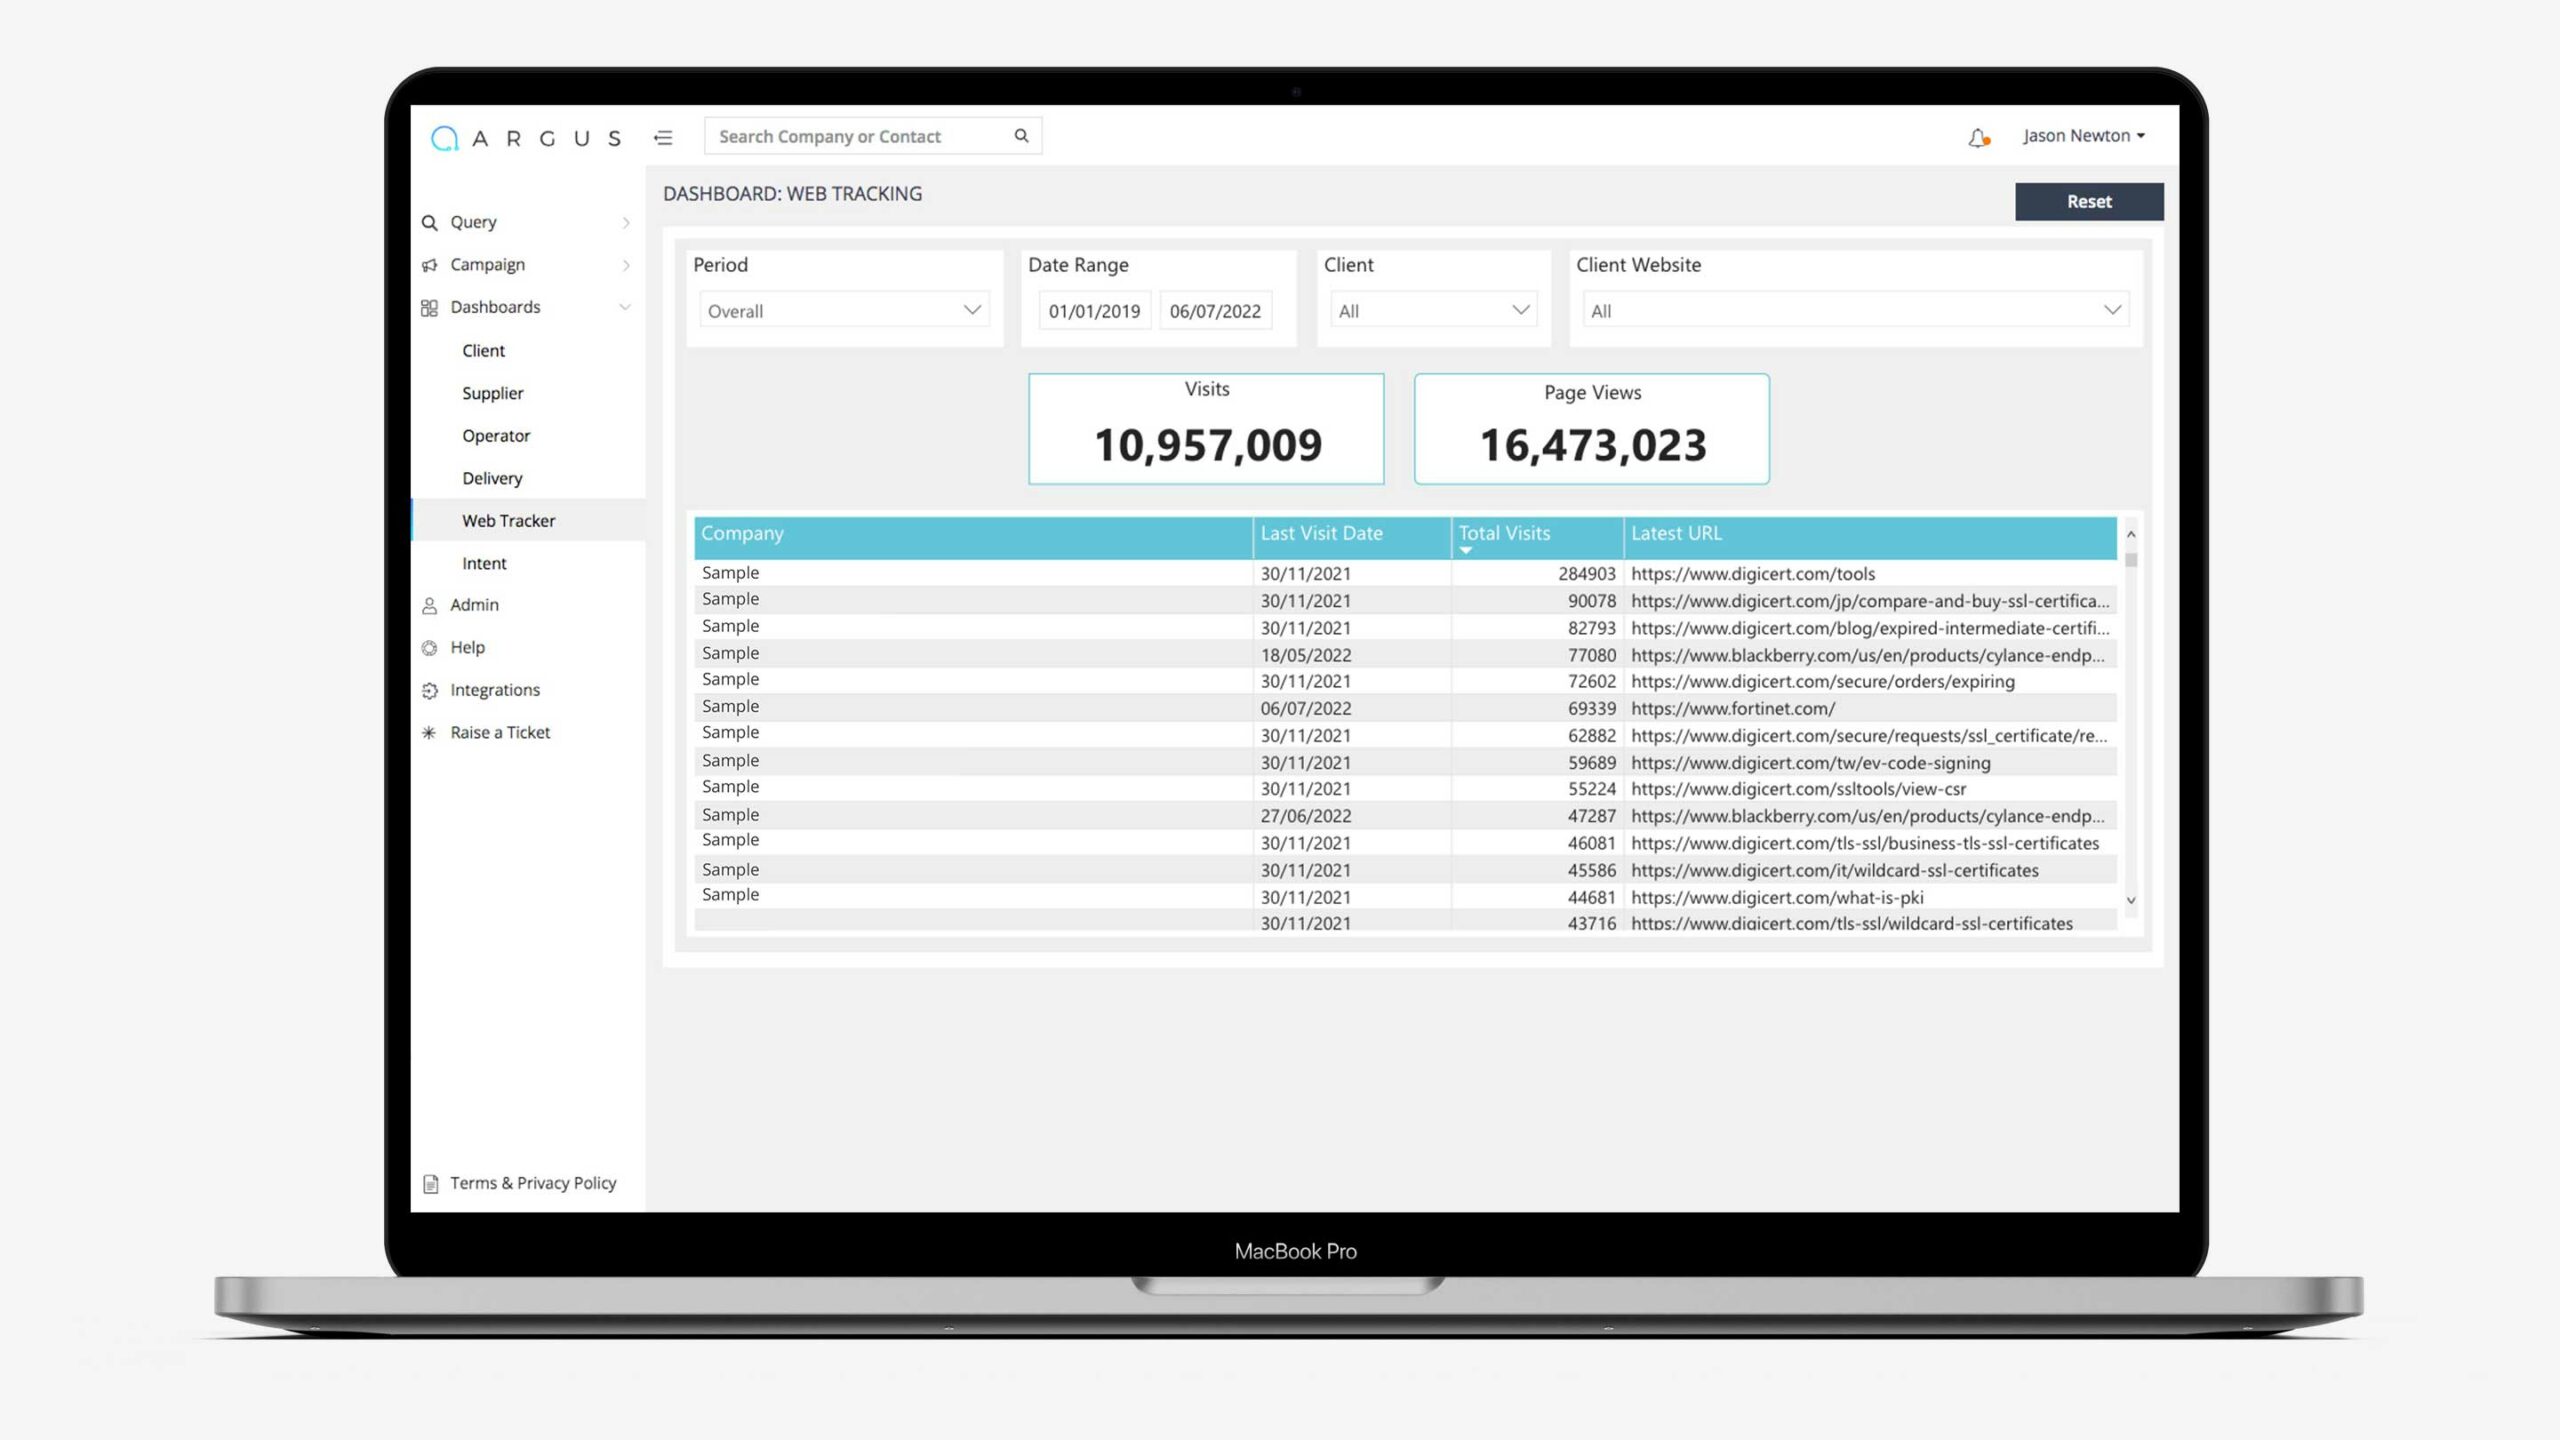This screenshot has height=1440, width=2560.
Task: Open the Period dropdown selector
Action: [x=842, y=311]
